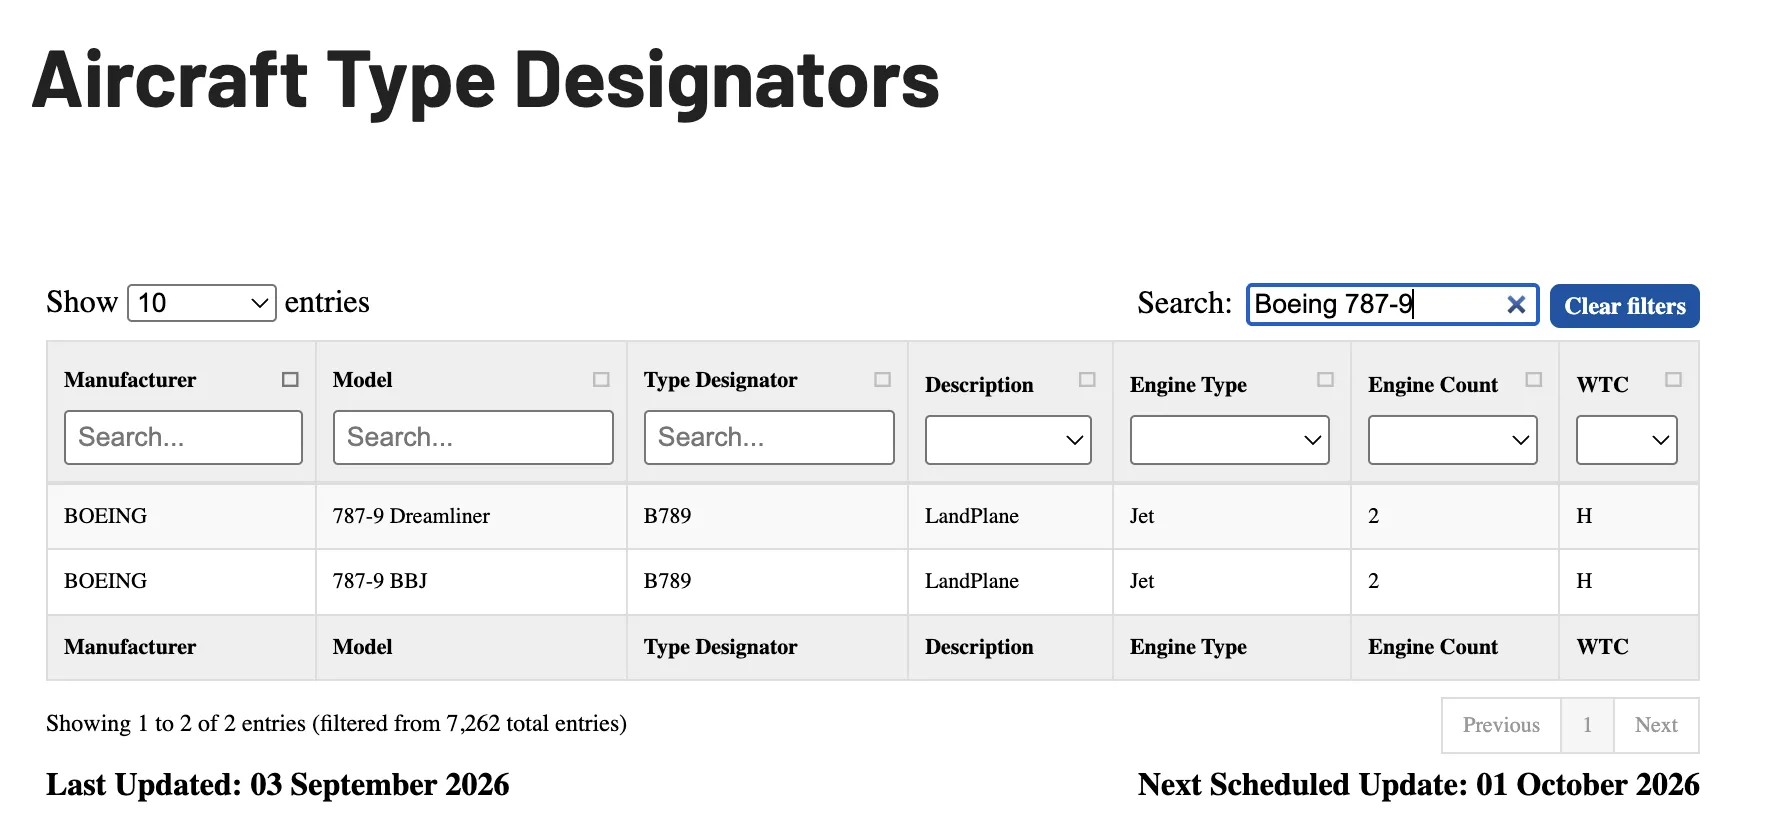Image resolution: width=1788 pixels, height=836 pixels.
Task: Click the Type Designator header label
Action: (x=720, y=380)
